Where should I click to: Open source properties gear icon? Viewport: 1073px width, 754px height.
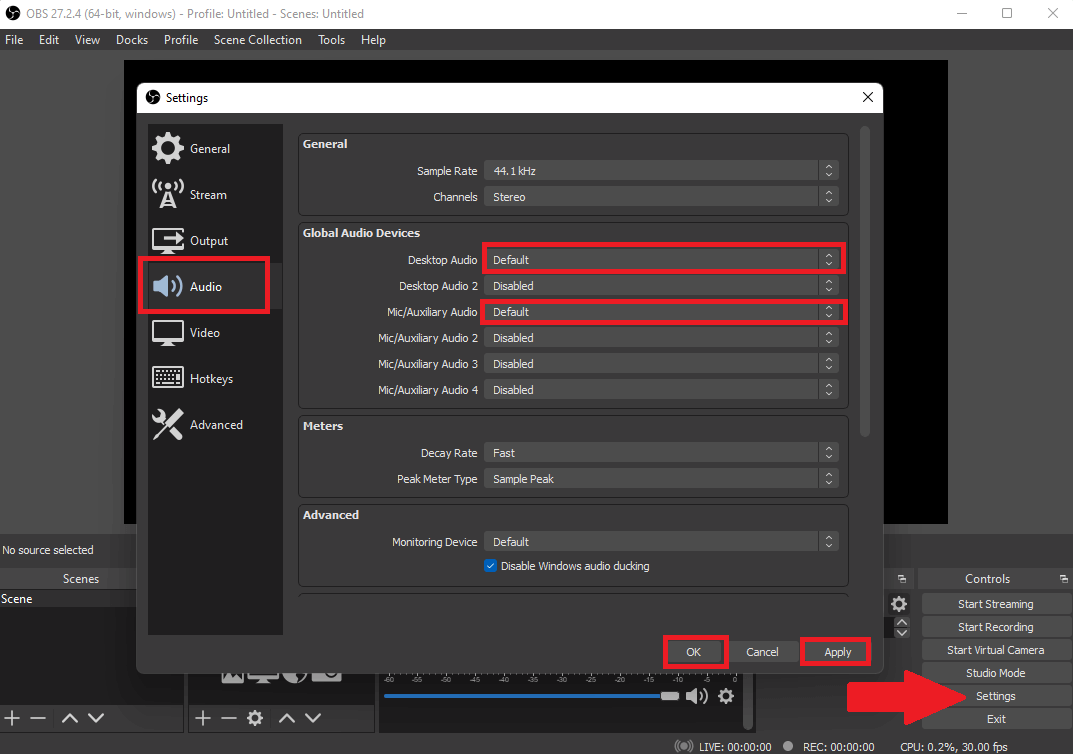[x=255, y=718]
